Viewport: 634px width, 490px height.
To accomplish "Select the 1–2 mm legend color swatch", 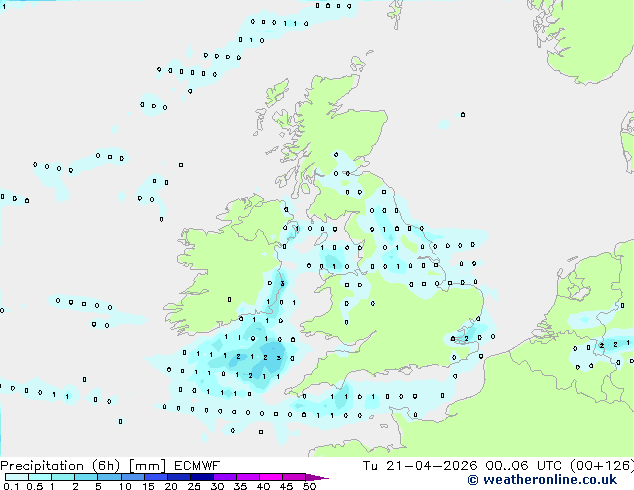I will point(63,477).
